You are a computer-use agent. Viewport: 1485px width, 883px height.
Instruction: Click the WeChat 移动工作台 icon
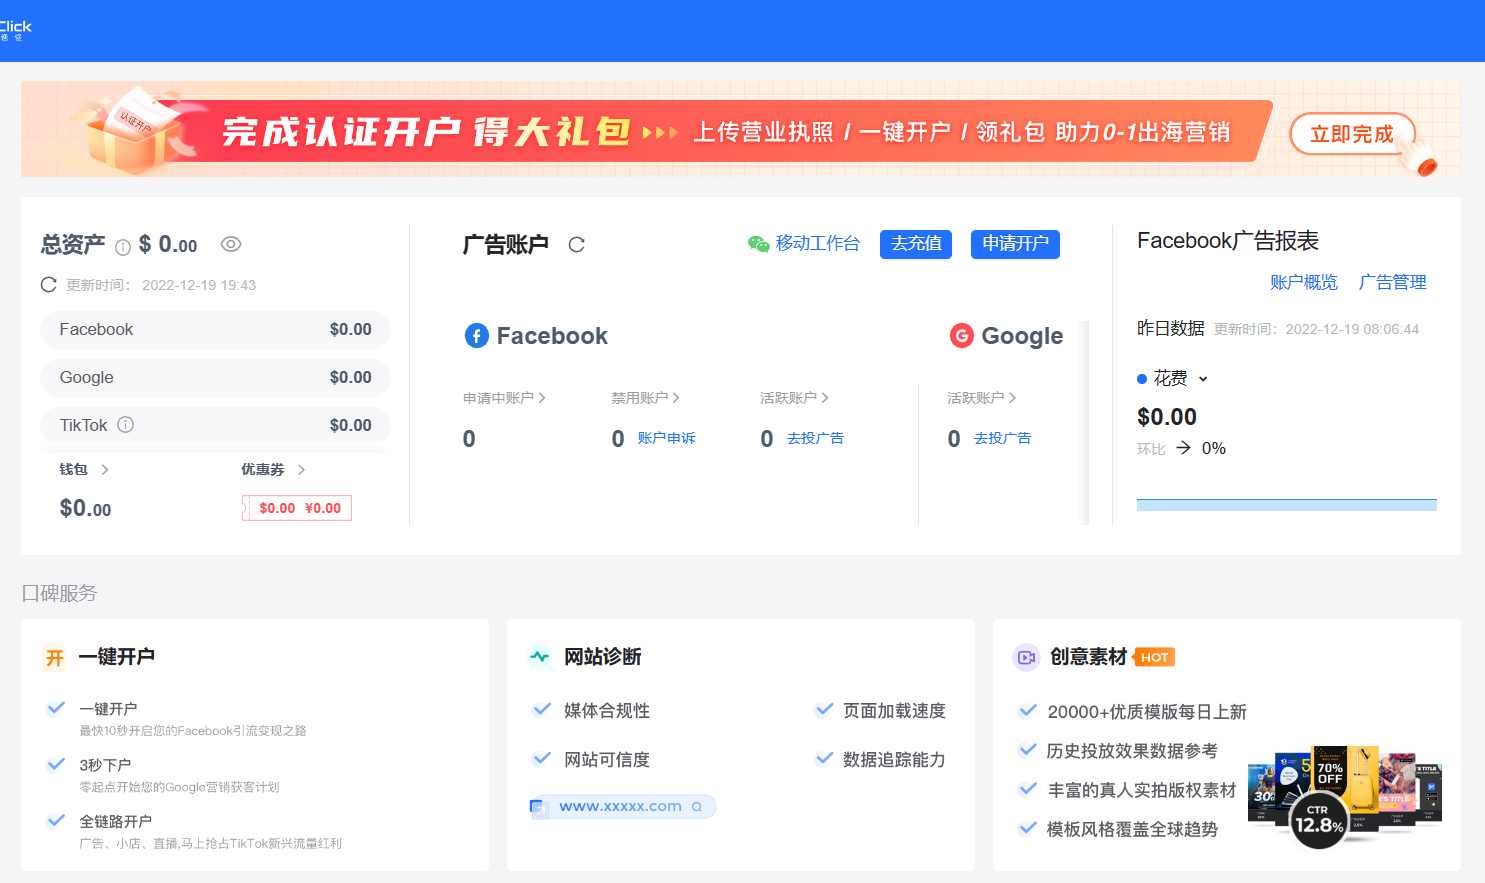pyautogui.click(x=759, y=244)
